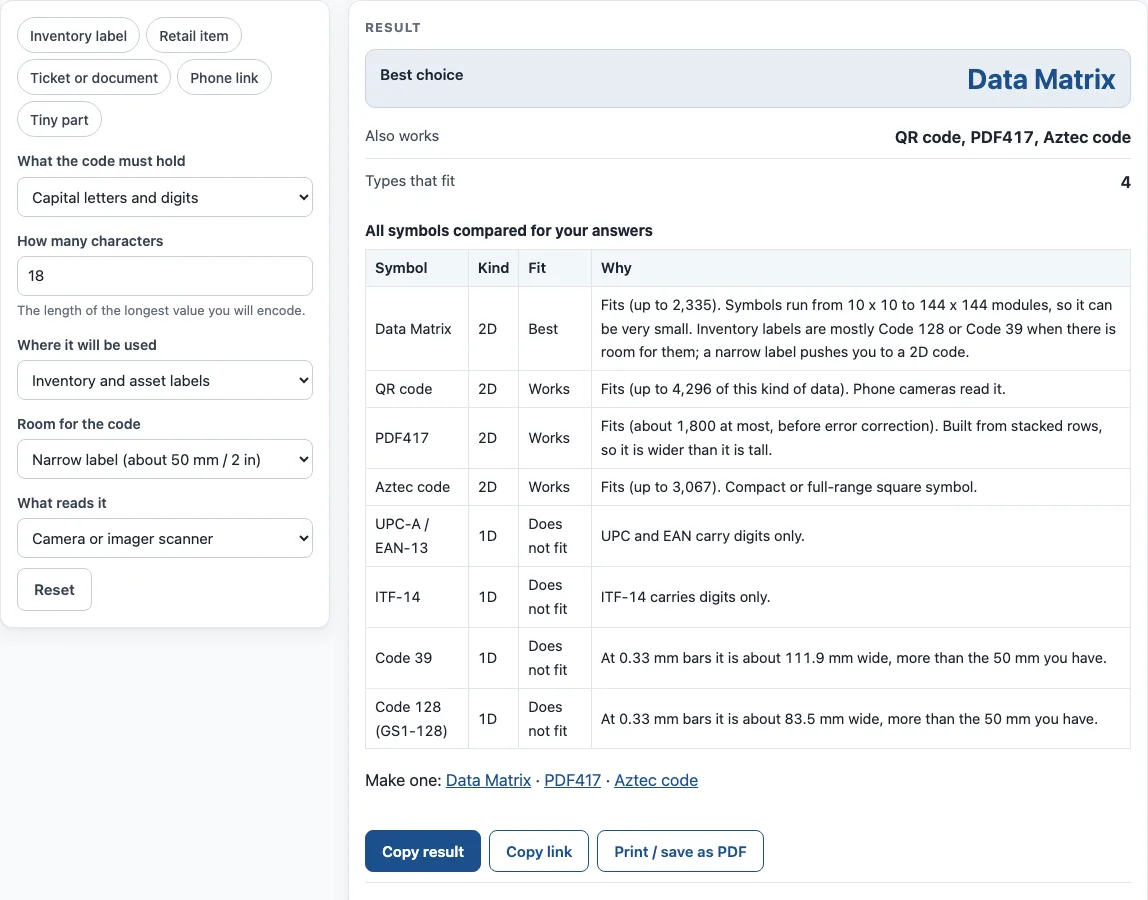Select the Tiny part preset
This screenshot has height=900, width=1148.
click(x=59, y=119)
